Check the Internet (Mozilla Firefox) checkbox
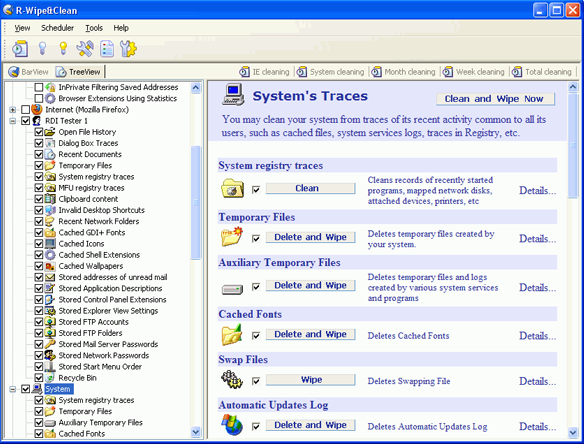 pos(25,110)
